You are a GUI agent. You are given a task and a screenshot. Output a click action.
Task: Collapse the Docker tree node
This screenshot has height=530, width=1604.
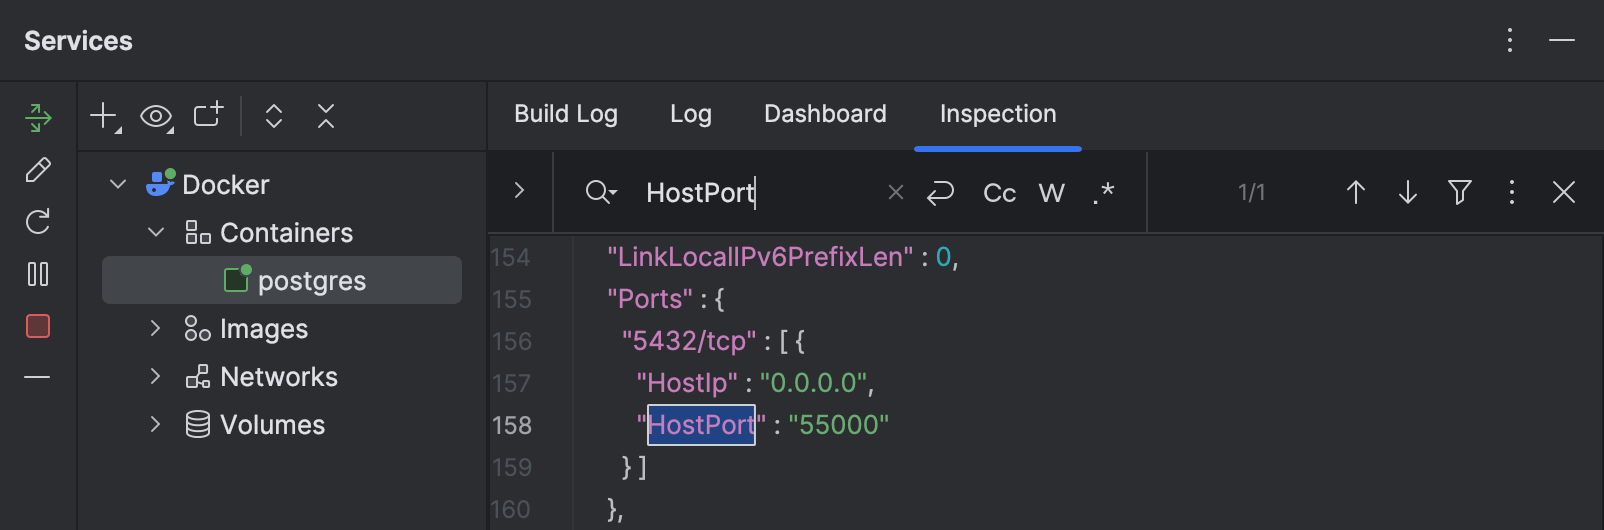118,184
